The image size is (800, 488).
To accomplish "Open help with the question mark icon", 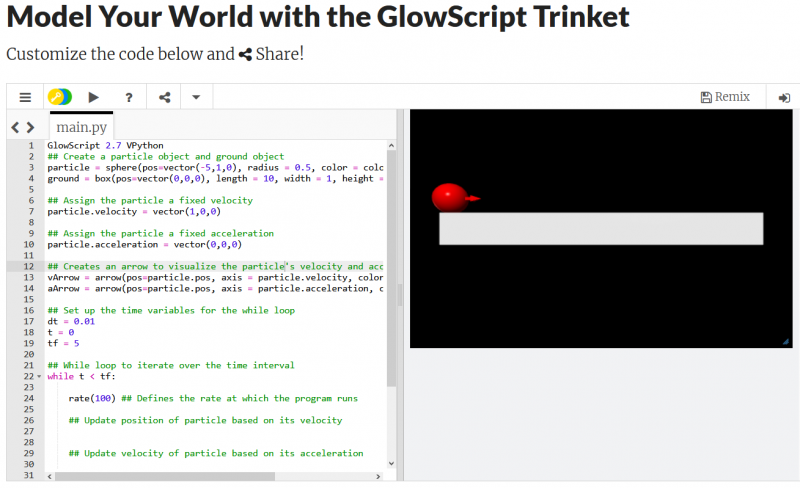I will coord(129,97).
